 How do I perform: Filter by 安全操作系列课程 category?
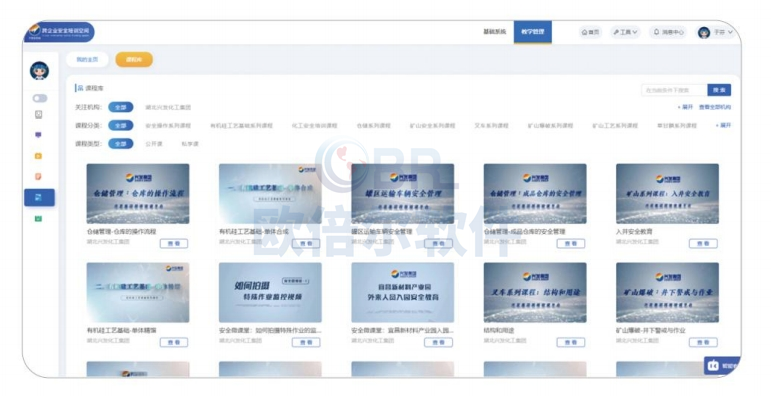168,126
